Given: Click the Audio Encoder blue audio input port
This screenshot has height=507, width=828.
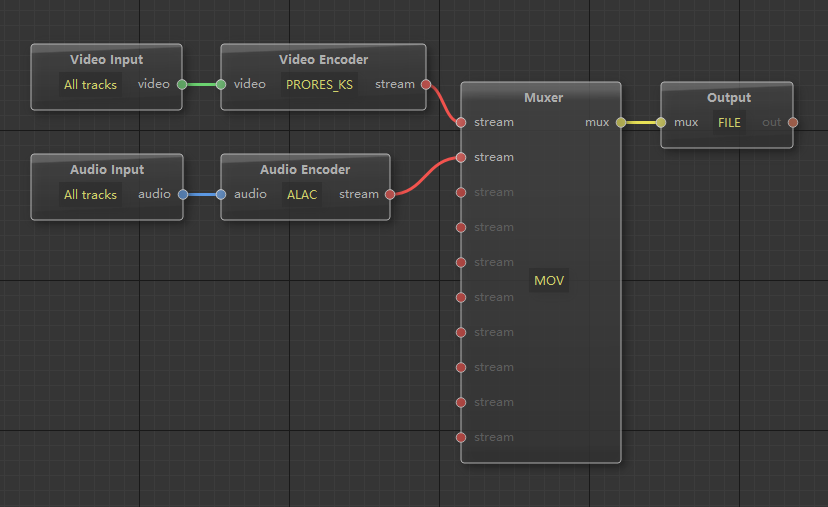Looking at the screenshot, I should (221, 195).
